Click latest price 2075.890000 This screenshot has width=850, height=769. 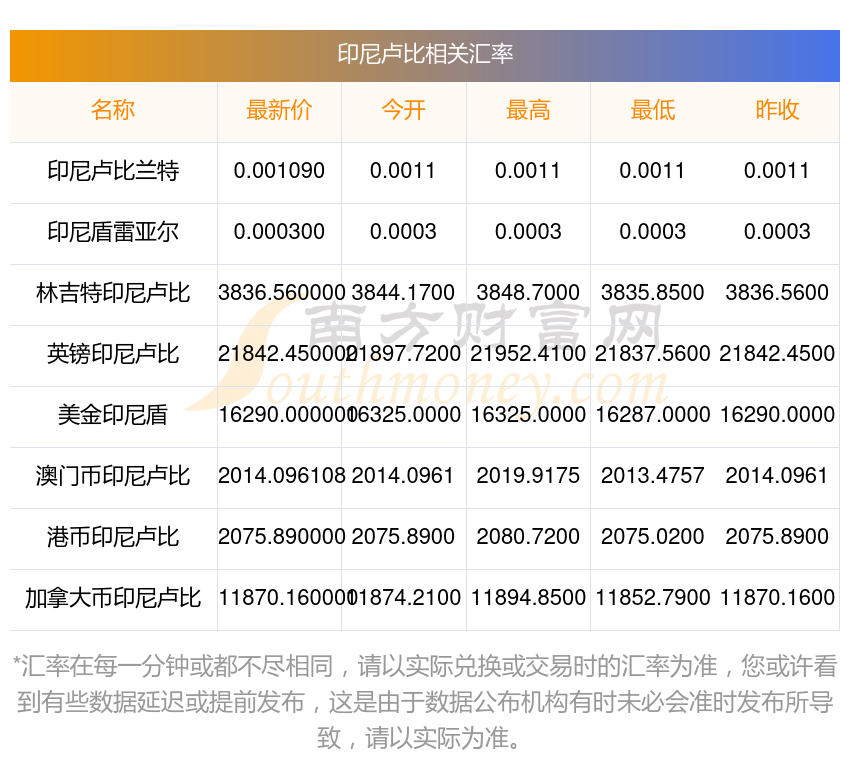coord(281,537)
